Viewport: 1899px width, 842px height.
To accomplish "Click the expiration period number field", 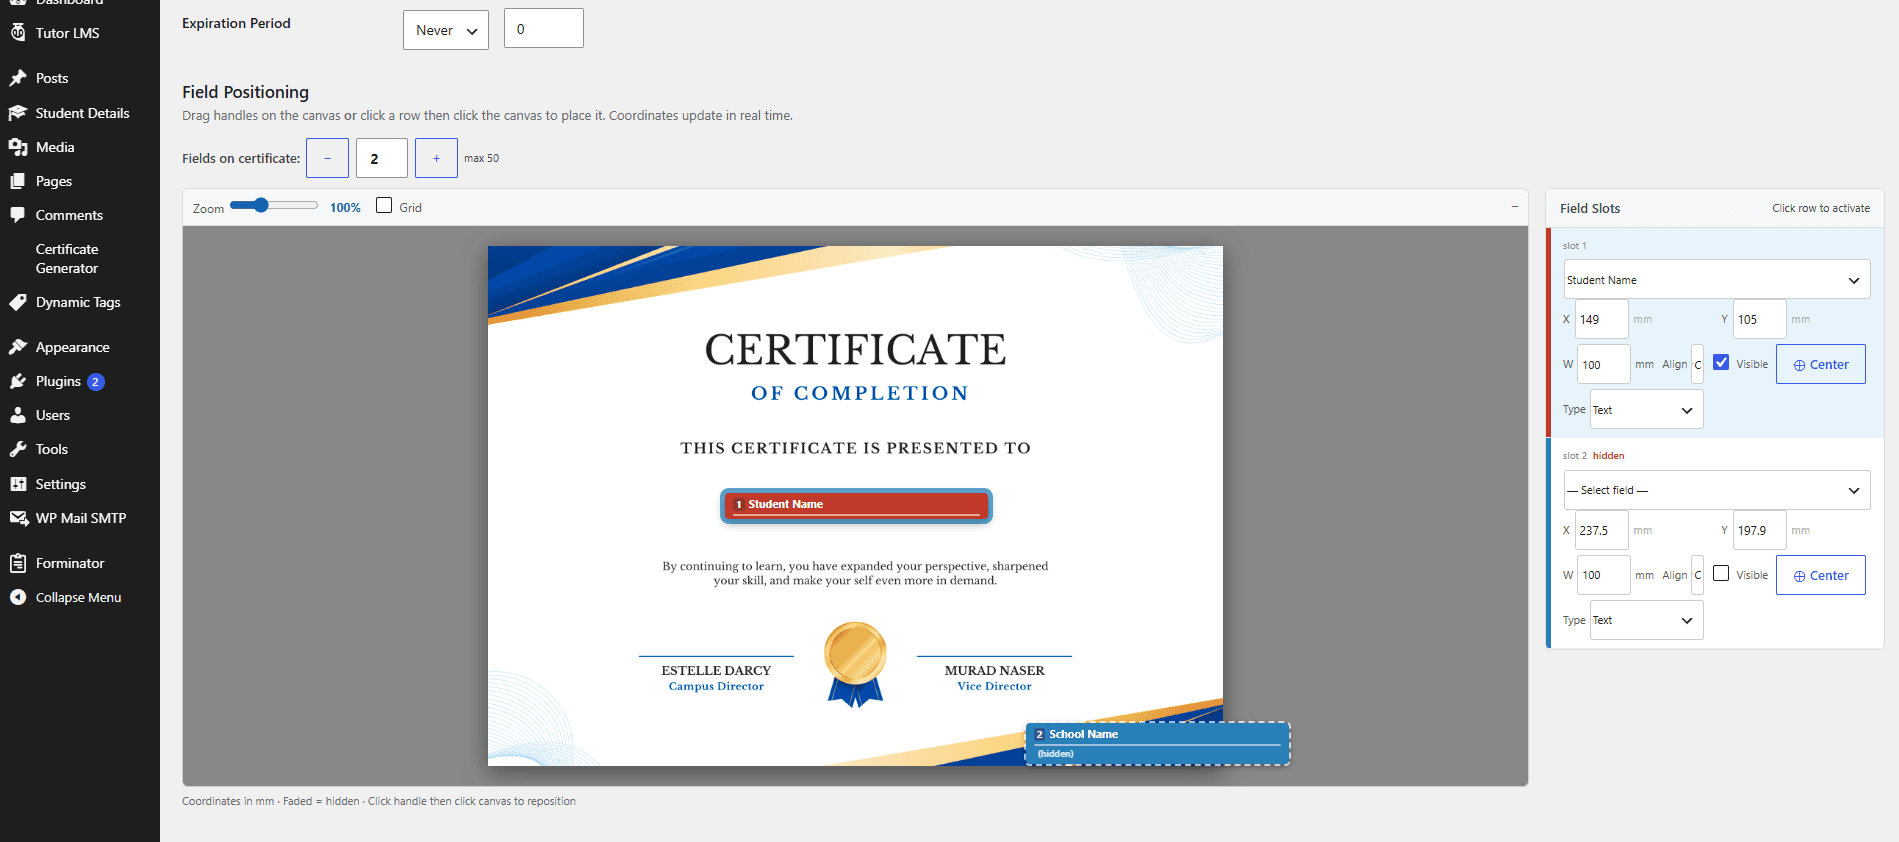I will 544,29.
